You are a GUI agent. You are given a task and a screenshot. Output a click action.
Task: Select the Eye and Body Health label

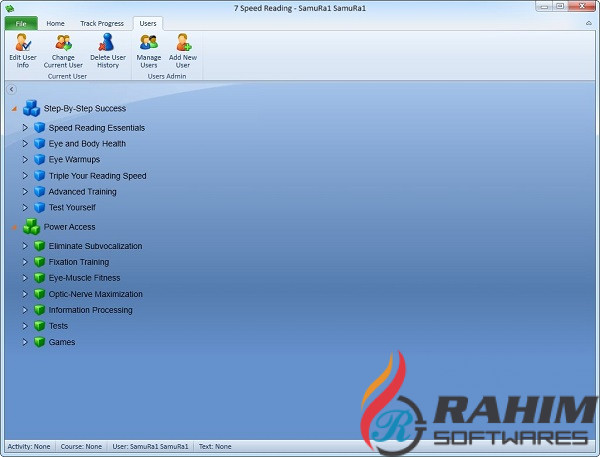[x=87, y=144]
